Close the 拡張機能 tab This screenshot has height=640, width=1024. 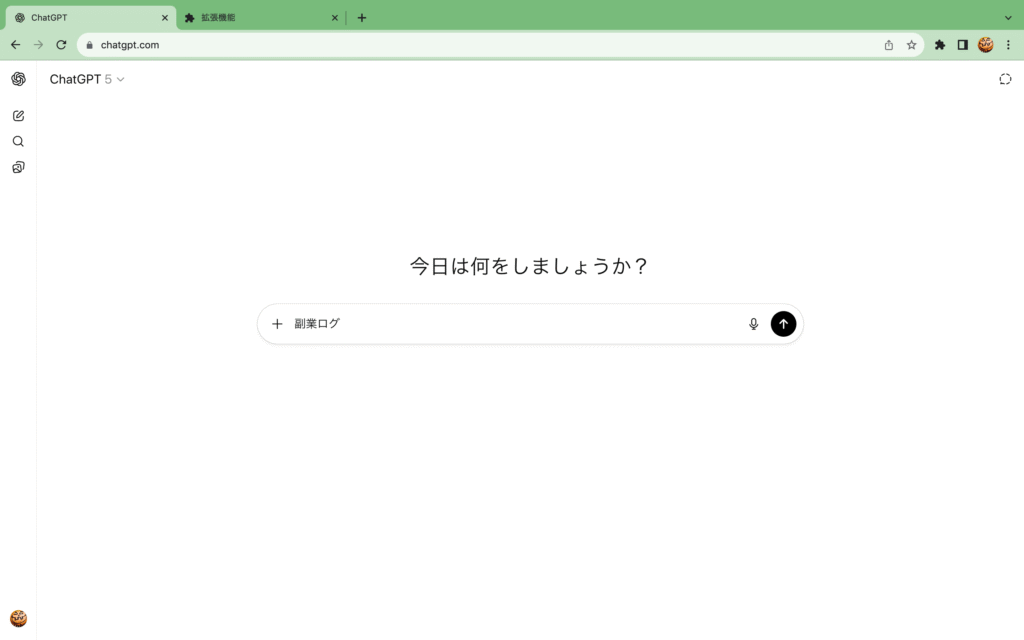click(x=334, y=18)
